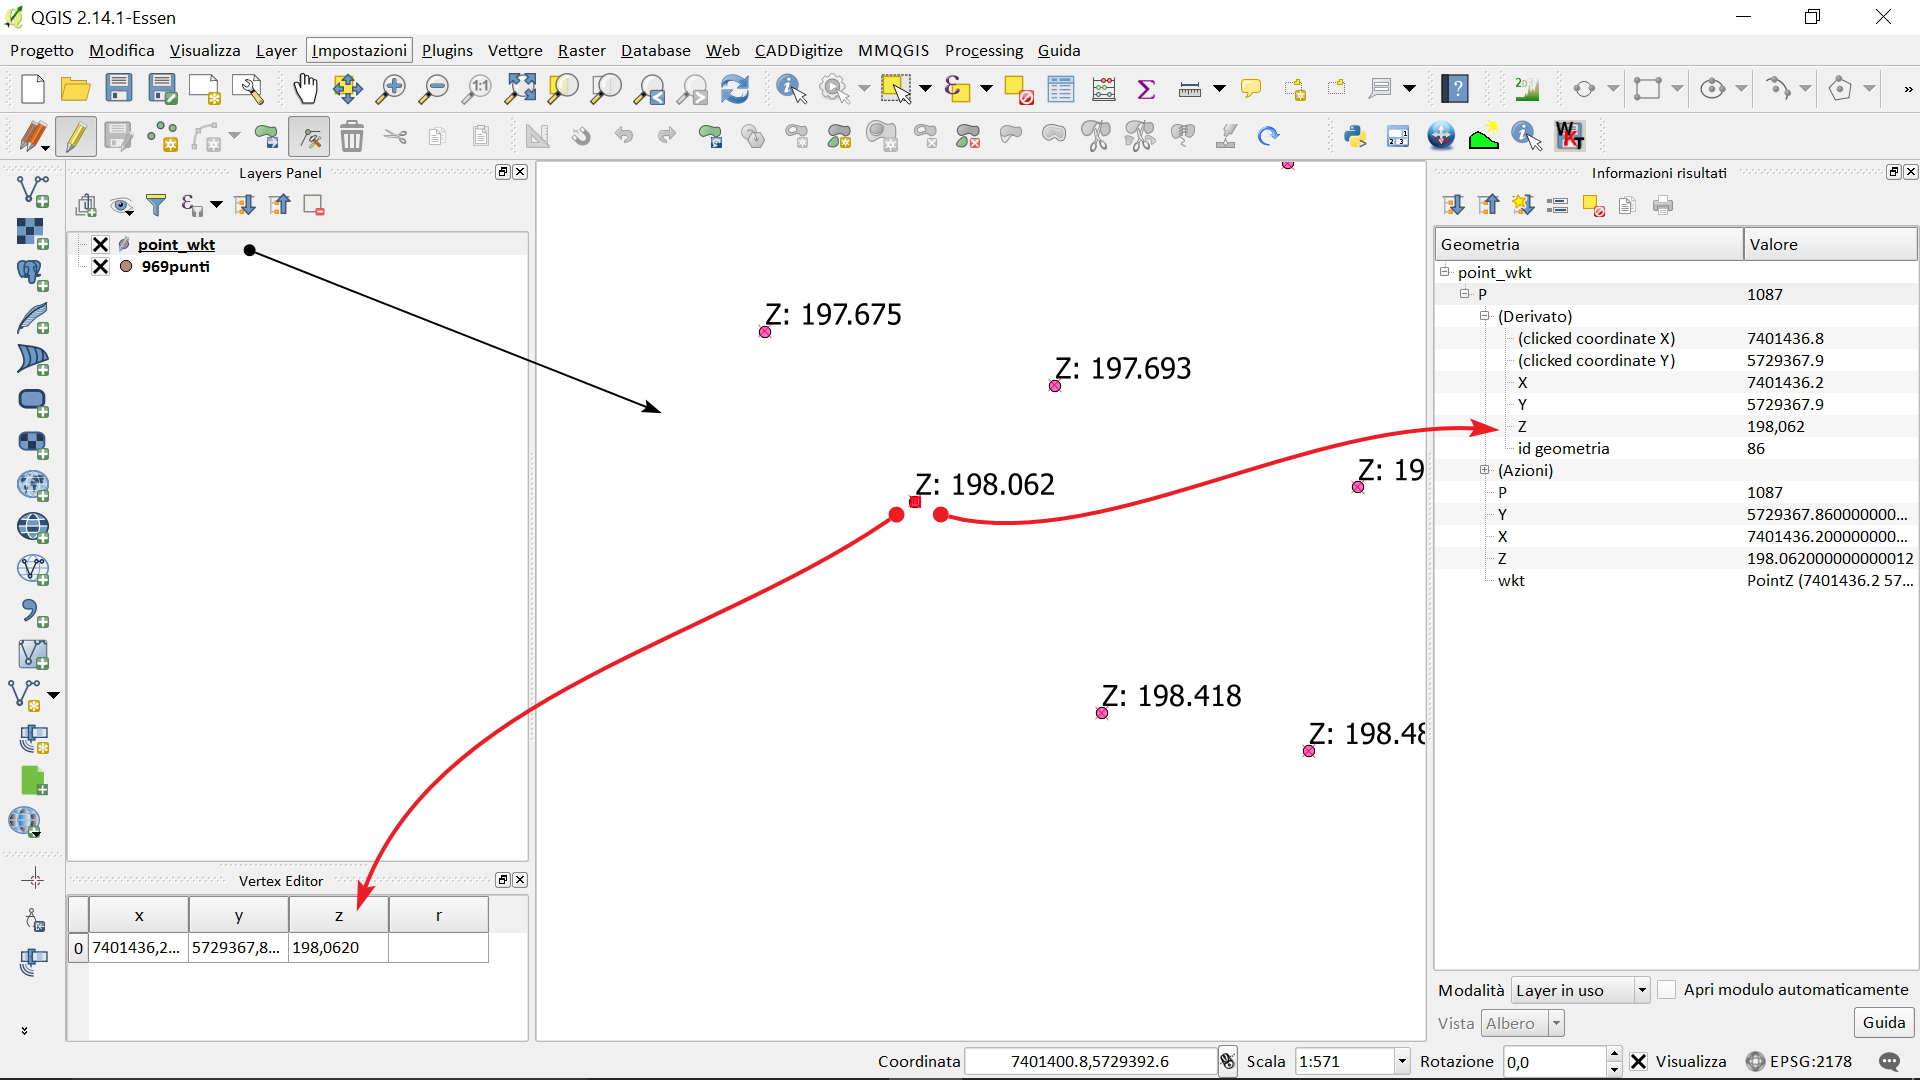1920x1080 pixels.
Task: Click Save Project floppy icon
Action: (x=119, y=89)
